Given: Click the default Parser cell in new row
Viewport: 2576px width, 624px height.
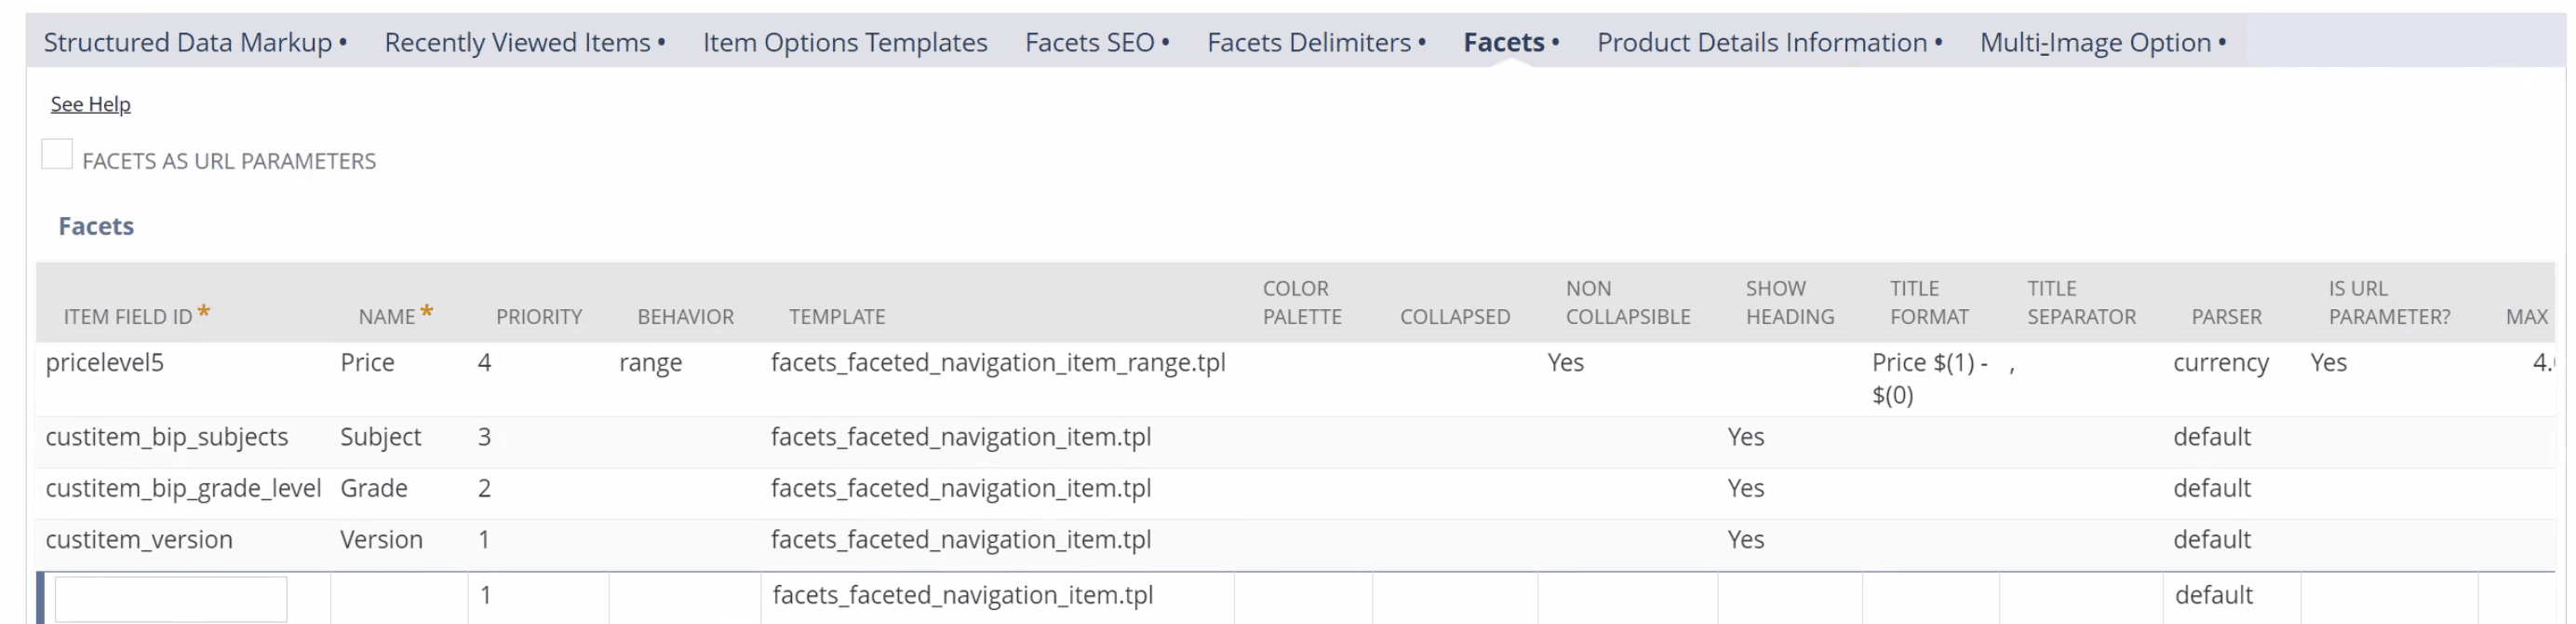Looking at the screenshot, I should click(2231, 598).
